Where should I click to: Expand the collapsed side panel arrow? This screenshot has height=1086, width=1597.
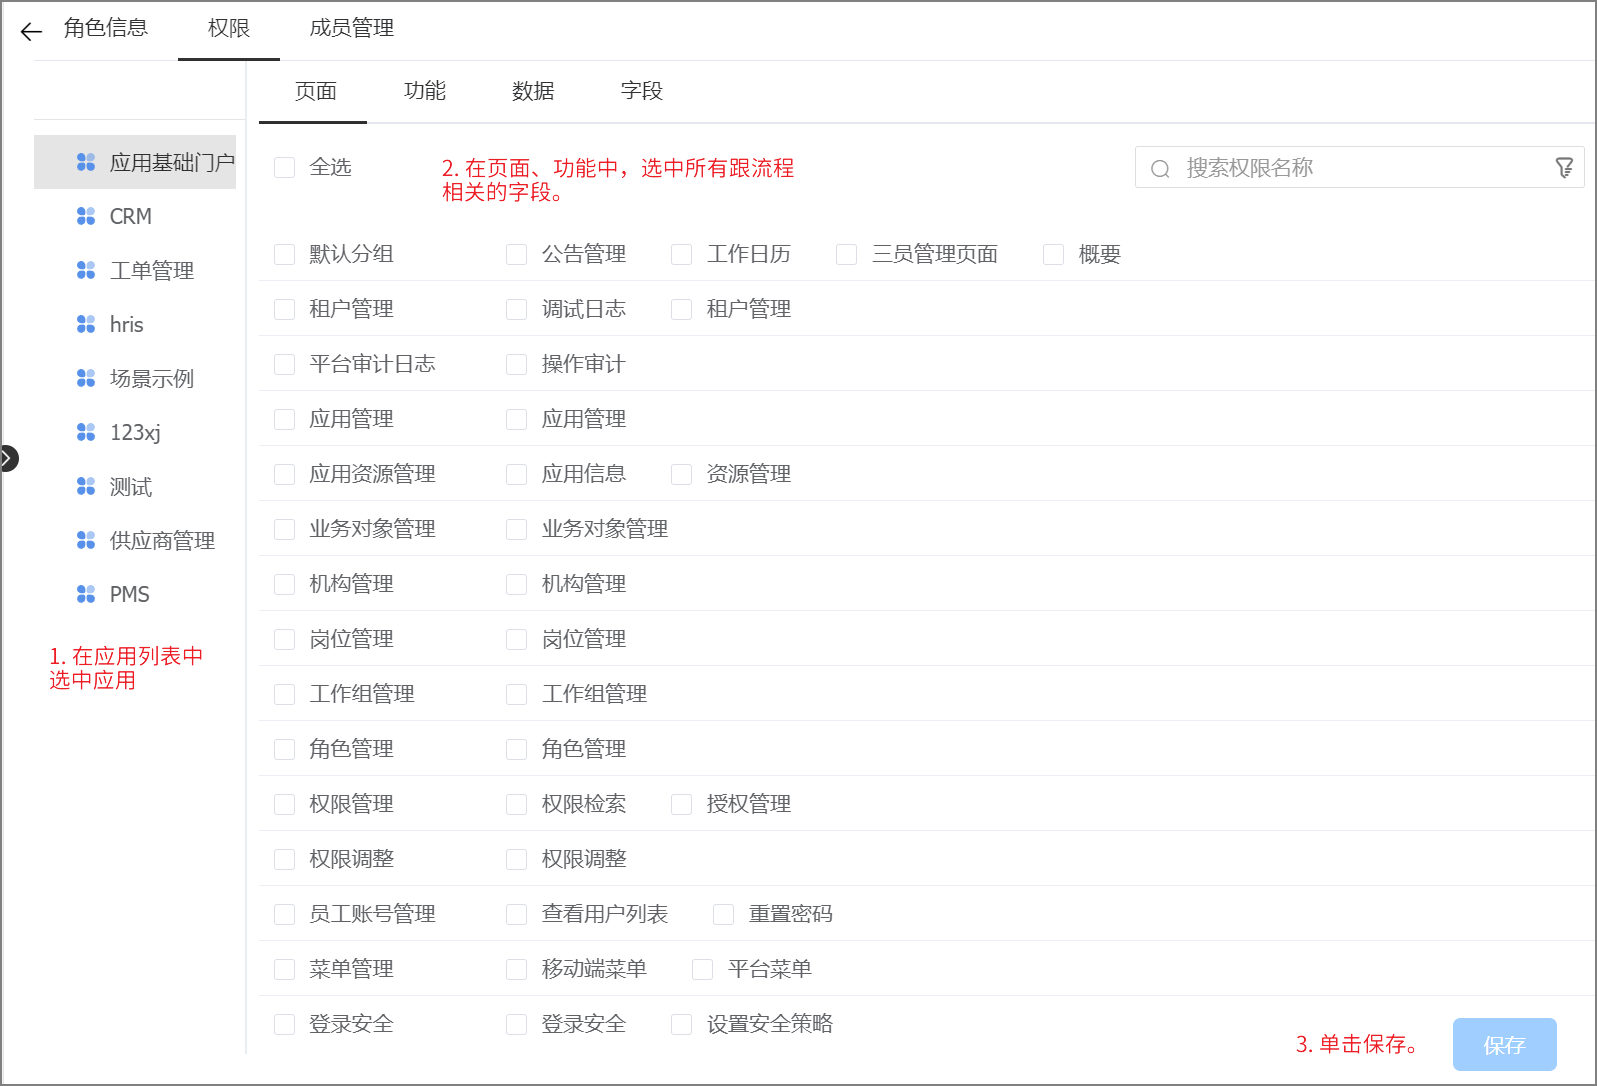tap(8, 458)
